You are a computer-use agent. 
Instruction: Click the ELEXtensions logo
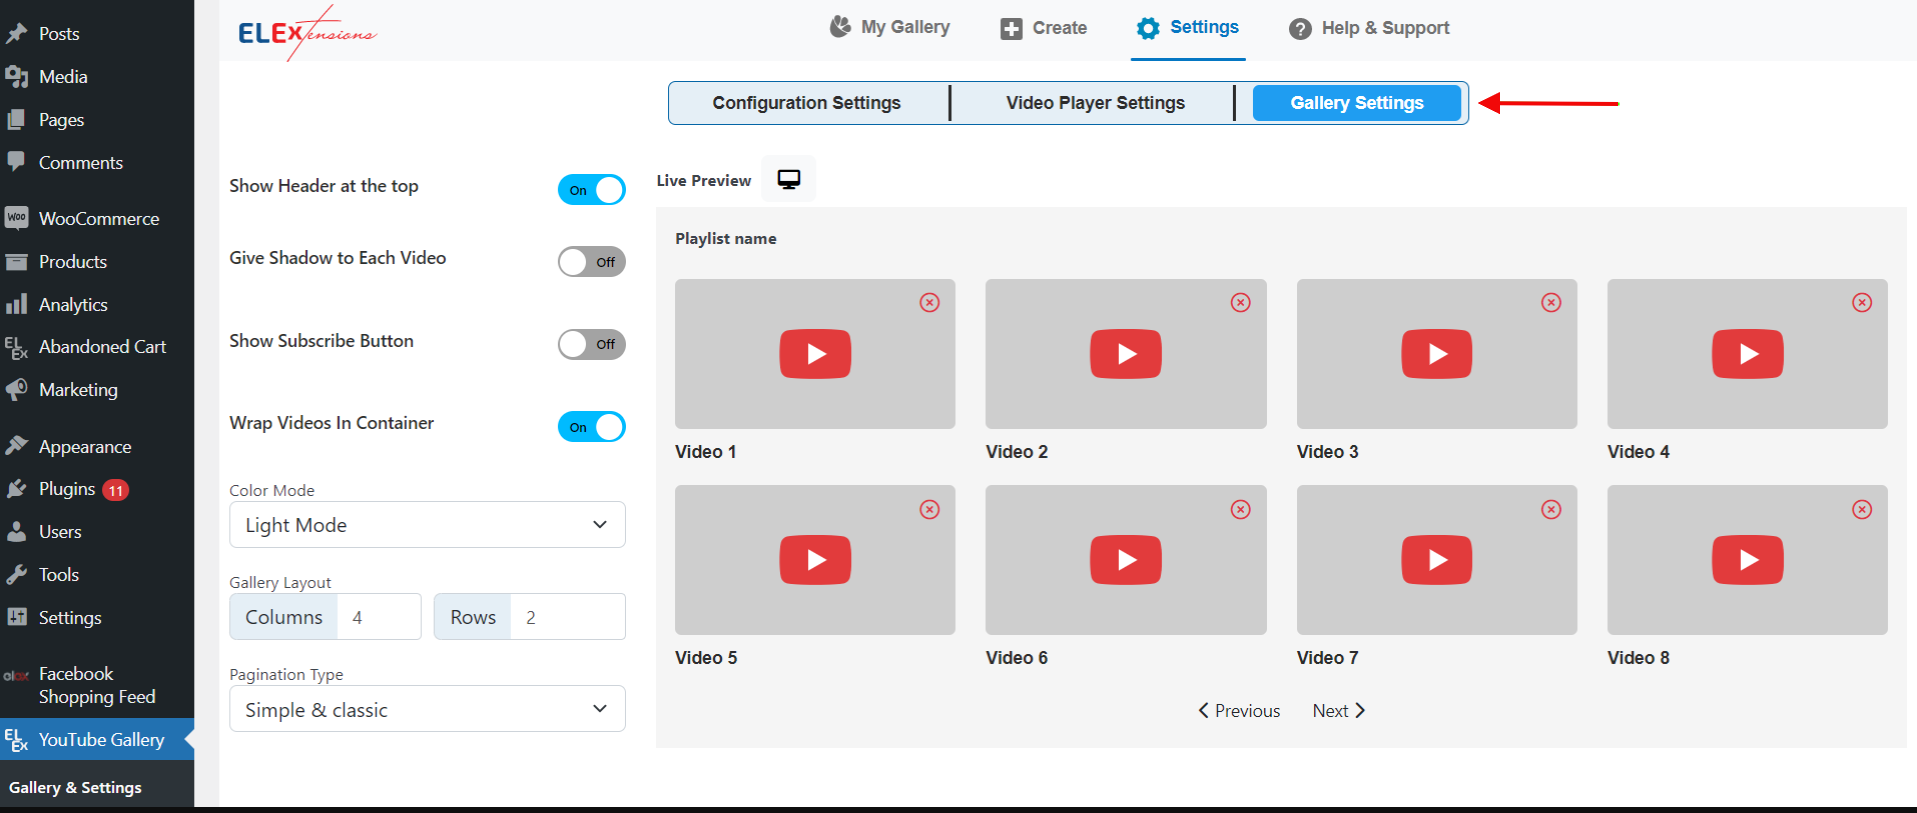click(307, 33)
